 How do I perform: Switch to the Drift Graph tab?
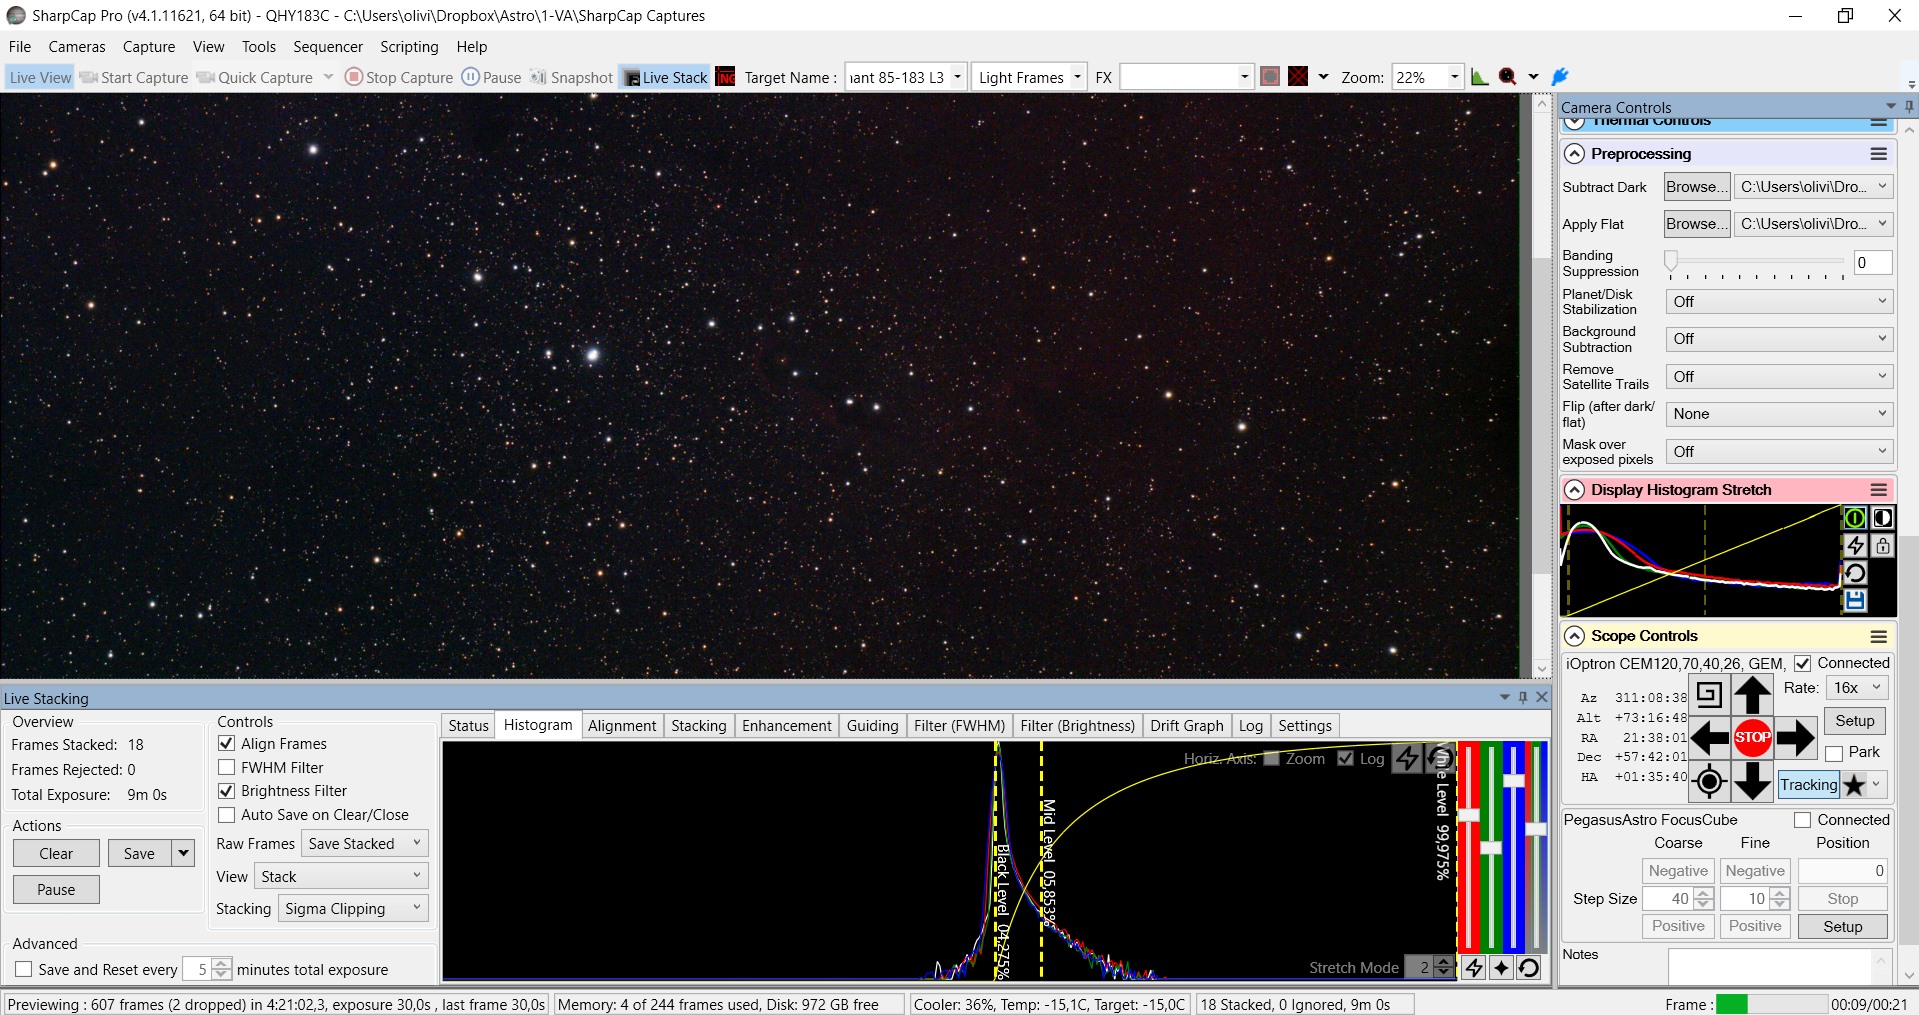pyautogui.click(x=1187, y=726)
